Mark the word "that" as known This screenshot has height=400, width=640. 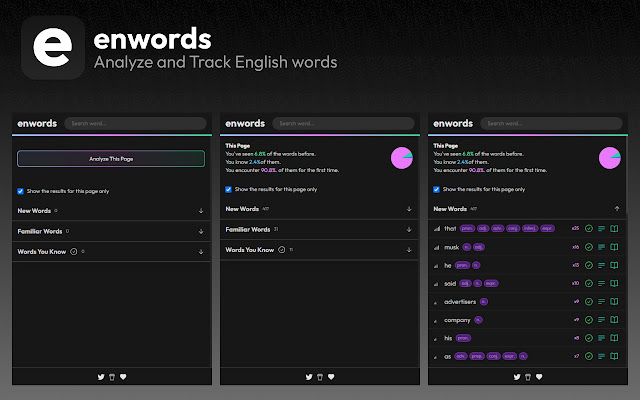[x=589, y=228]
